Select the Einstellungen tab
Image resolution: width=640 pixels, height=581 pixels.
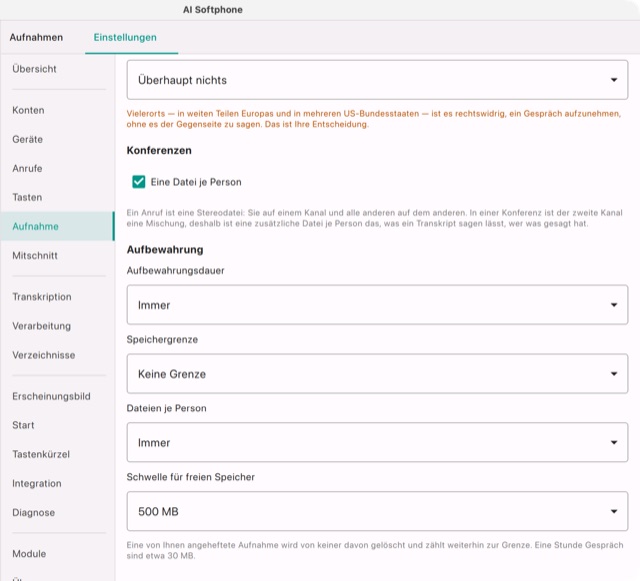coord(125,37)
